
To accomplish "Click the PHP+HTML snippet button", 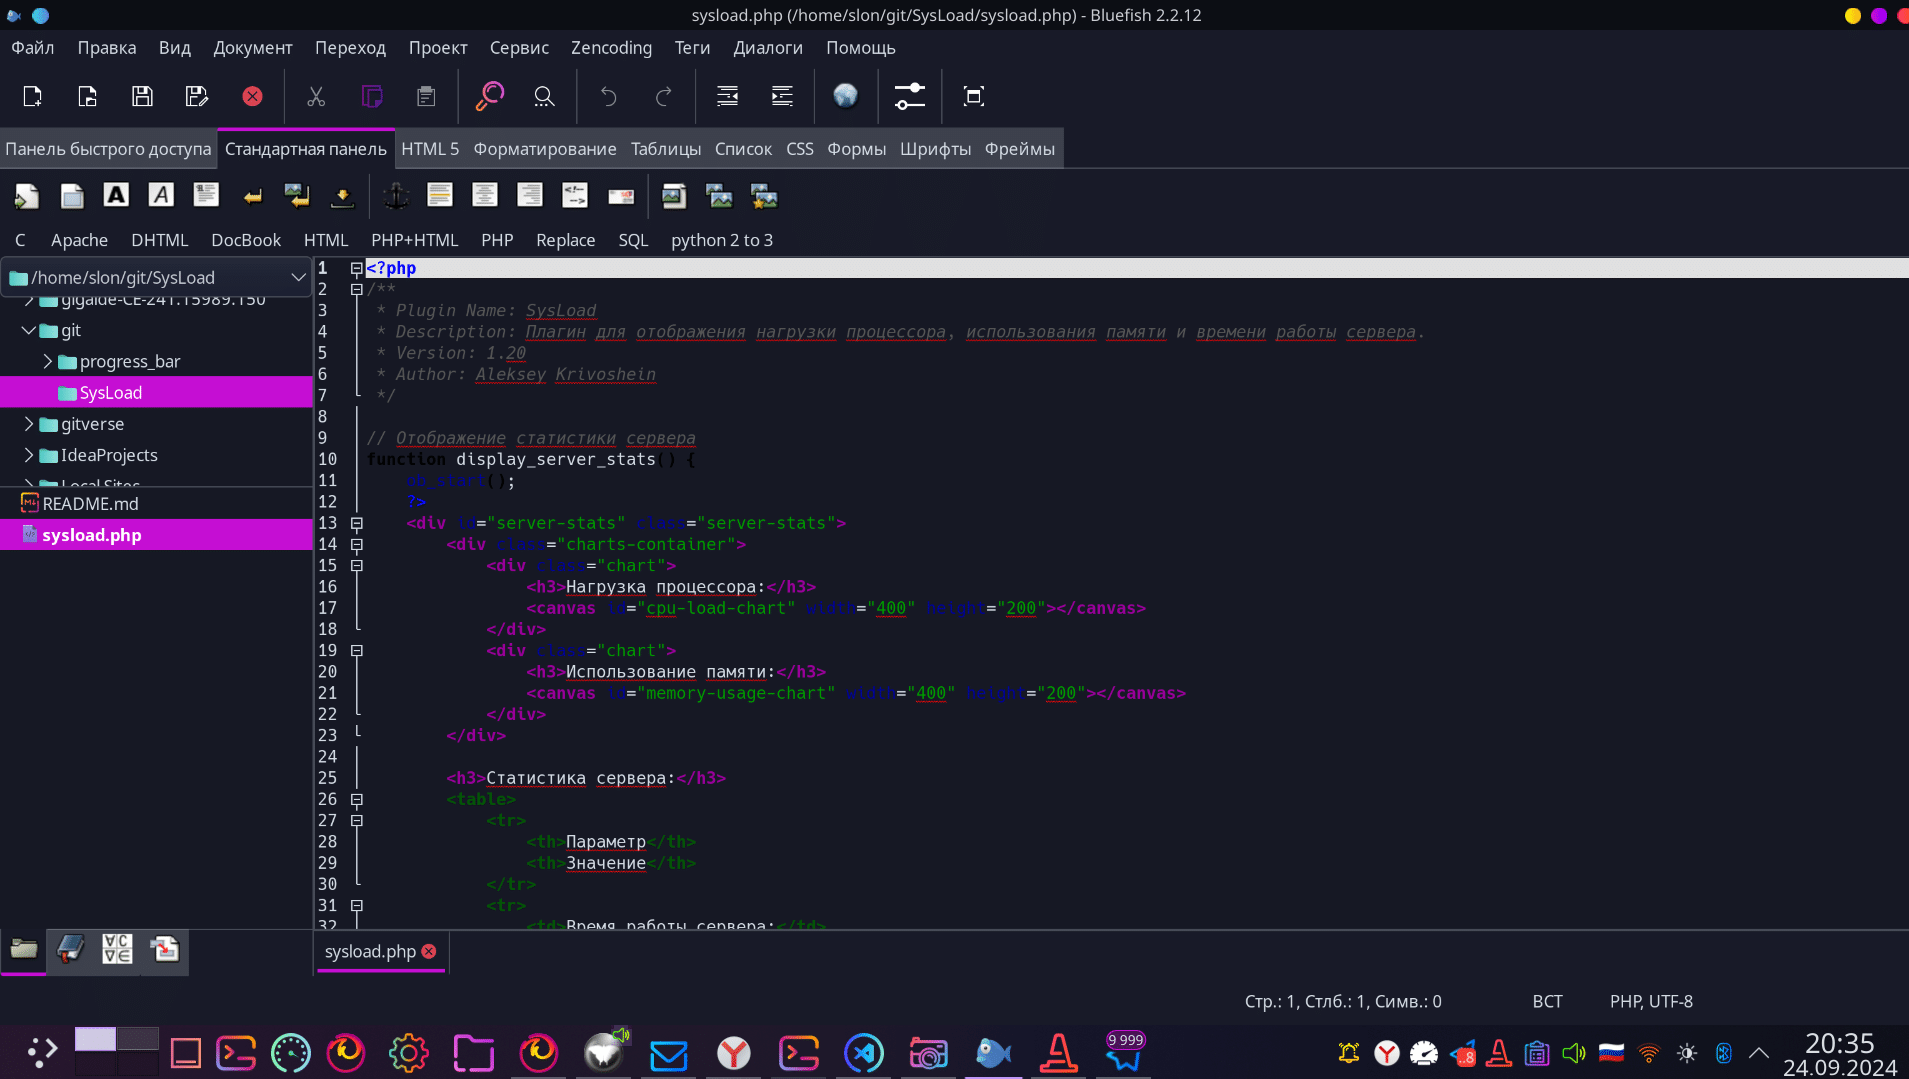I will [x=414, y=240].
